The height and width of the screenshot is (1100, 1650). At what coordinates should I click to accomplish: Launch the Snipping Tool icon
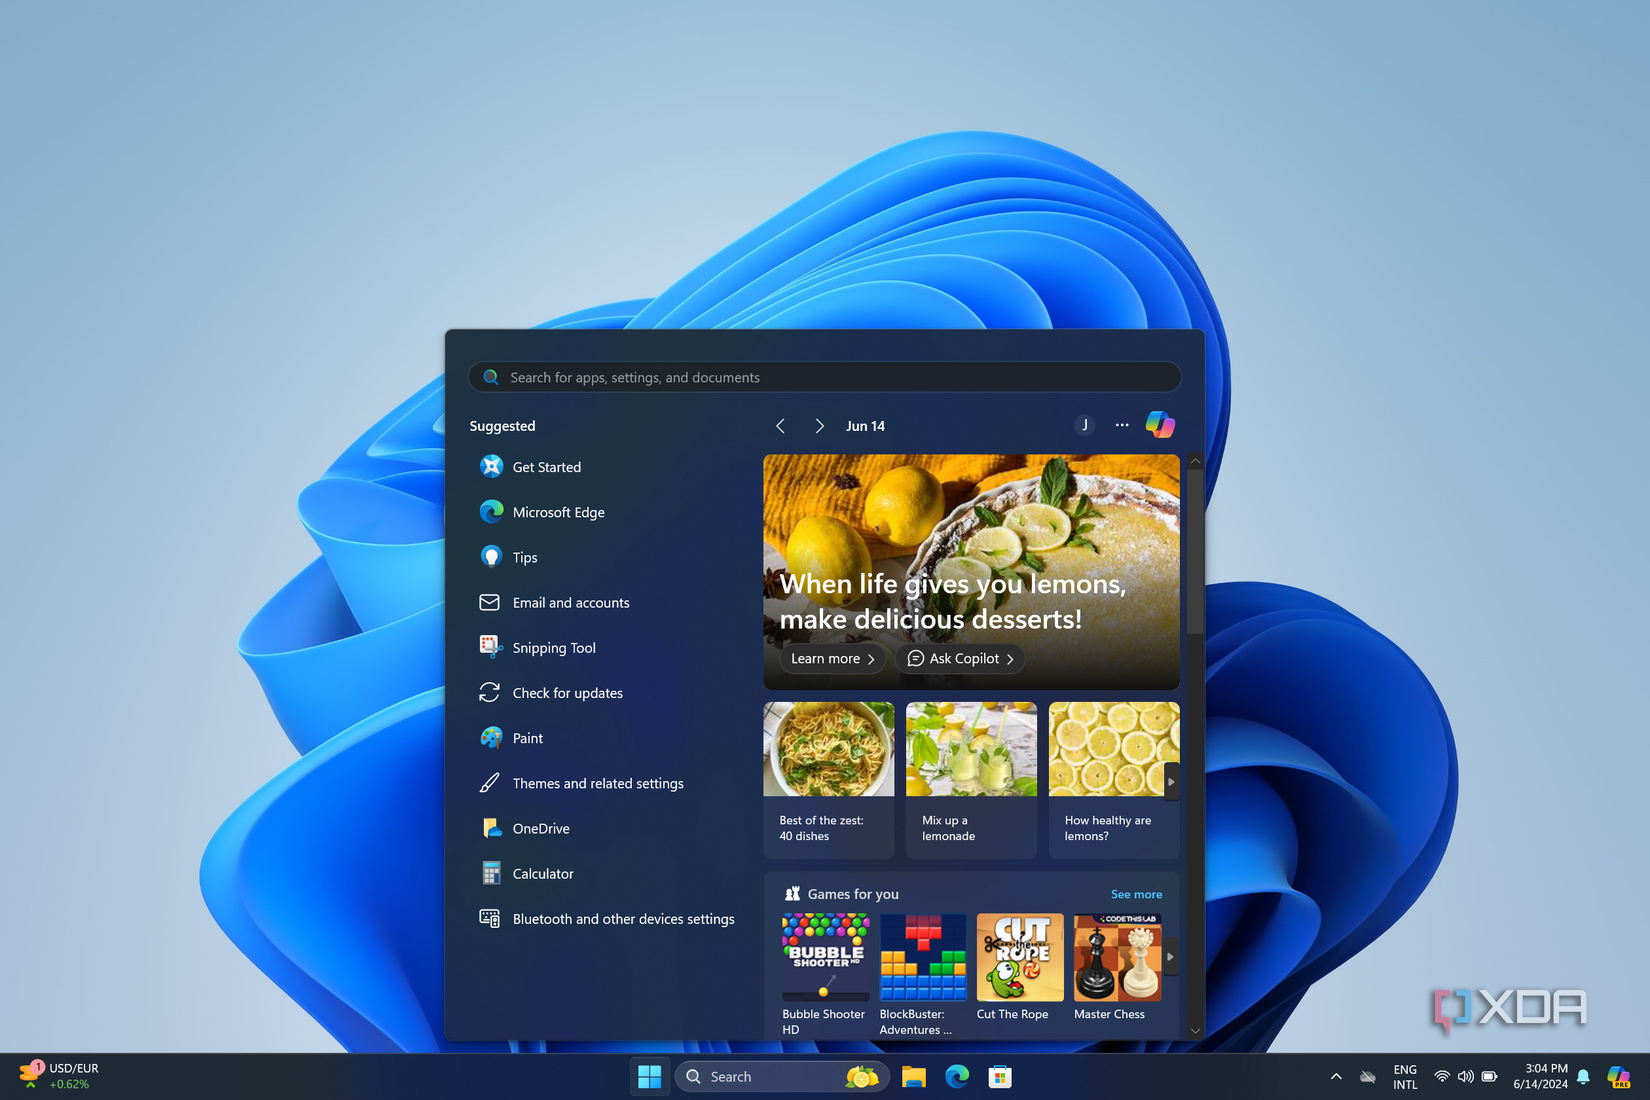491,647
